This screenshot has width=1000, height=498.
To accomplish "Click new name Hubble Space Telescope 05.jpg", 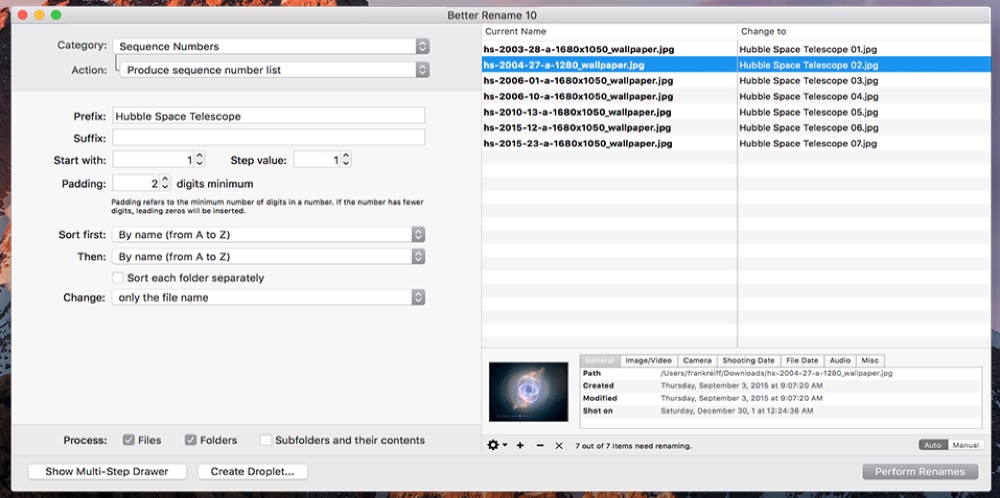I will click(809, 112).
